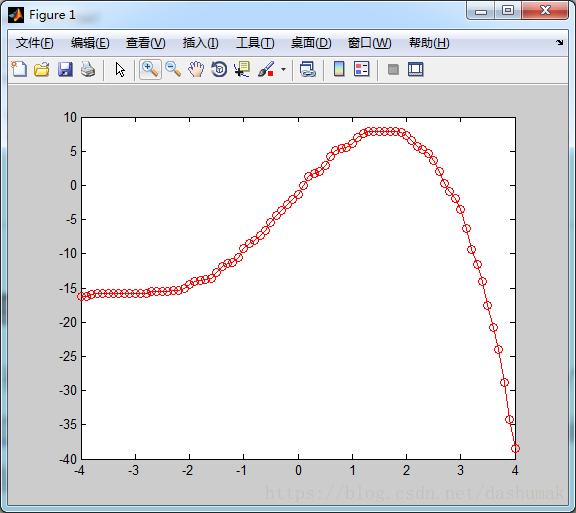Insert Legend via toolbar icon

[361, 69]
